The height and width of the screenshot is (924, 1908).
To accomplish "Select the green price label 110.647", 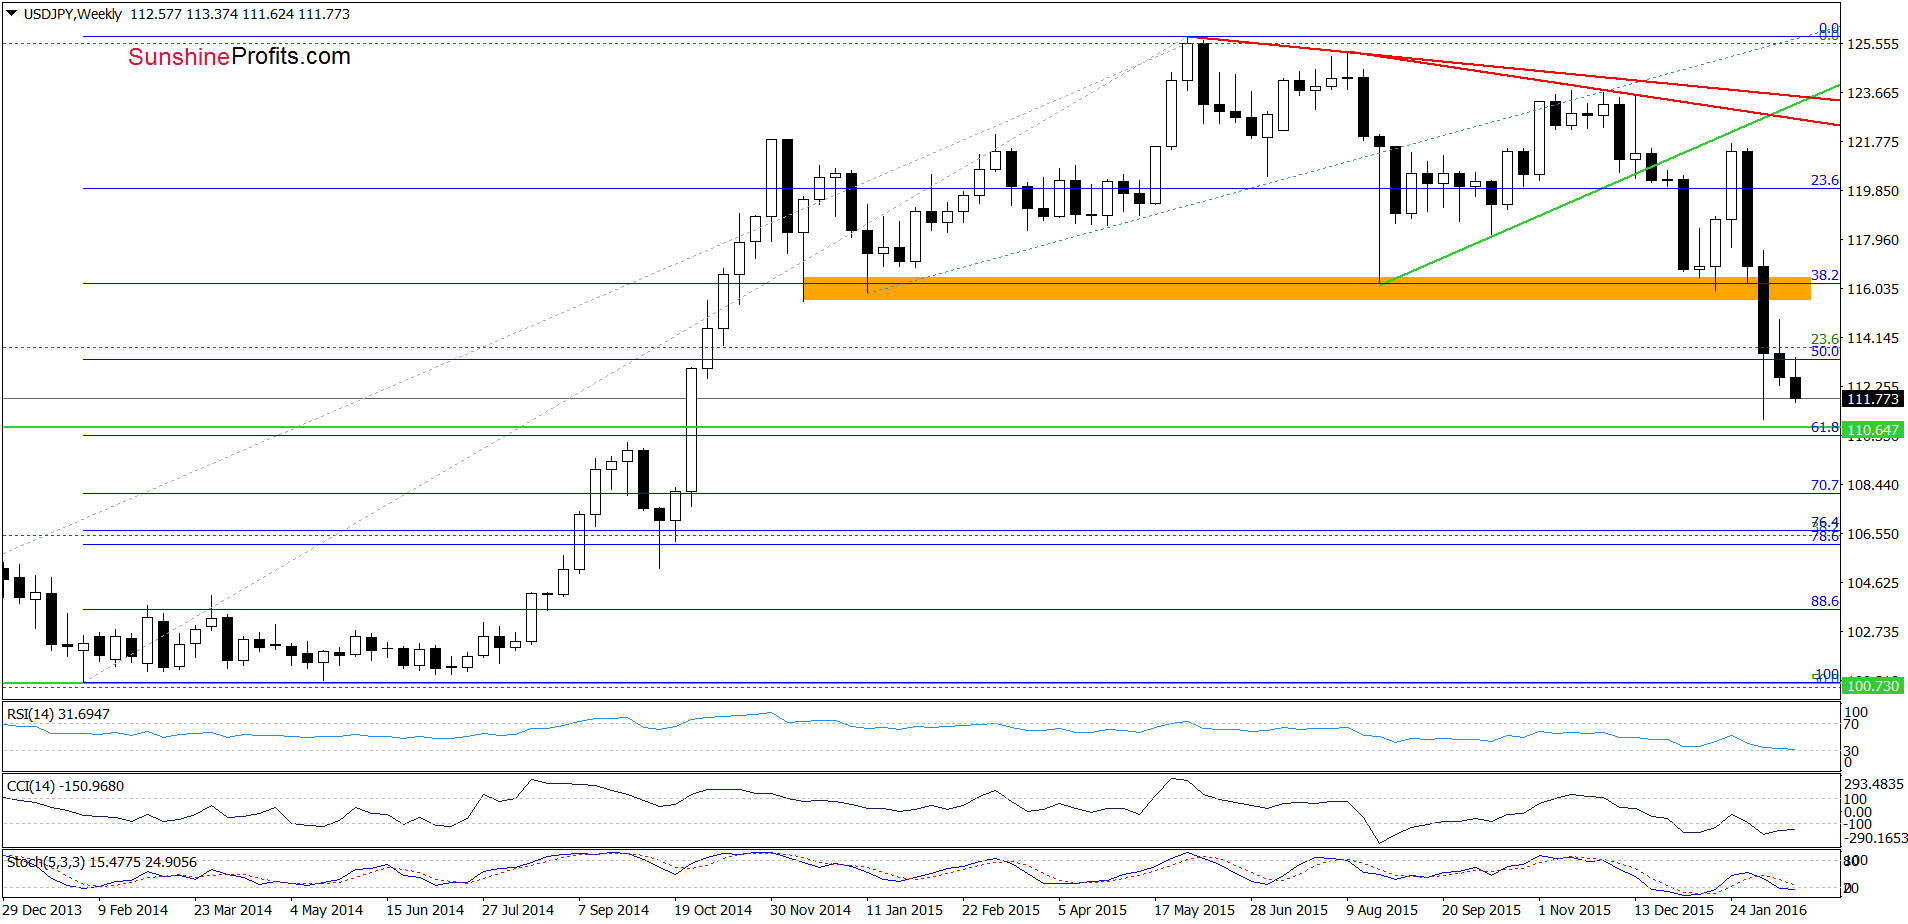I will (x=1872, y=430).
